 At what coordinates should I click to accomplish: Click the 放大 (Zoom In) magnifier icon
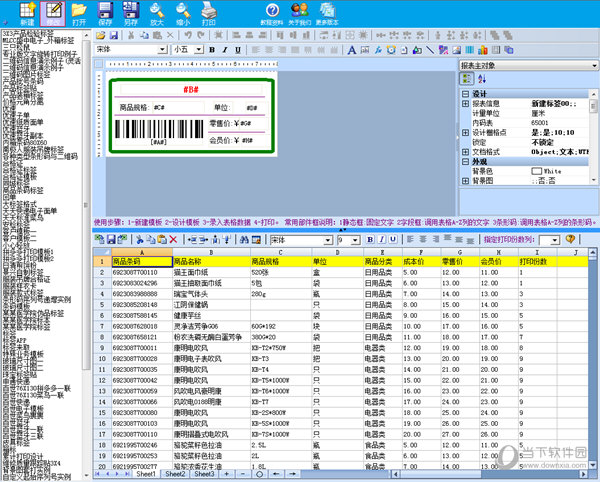coord(157,12)
